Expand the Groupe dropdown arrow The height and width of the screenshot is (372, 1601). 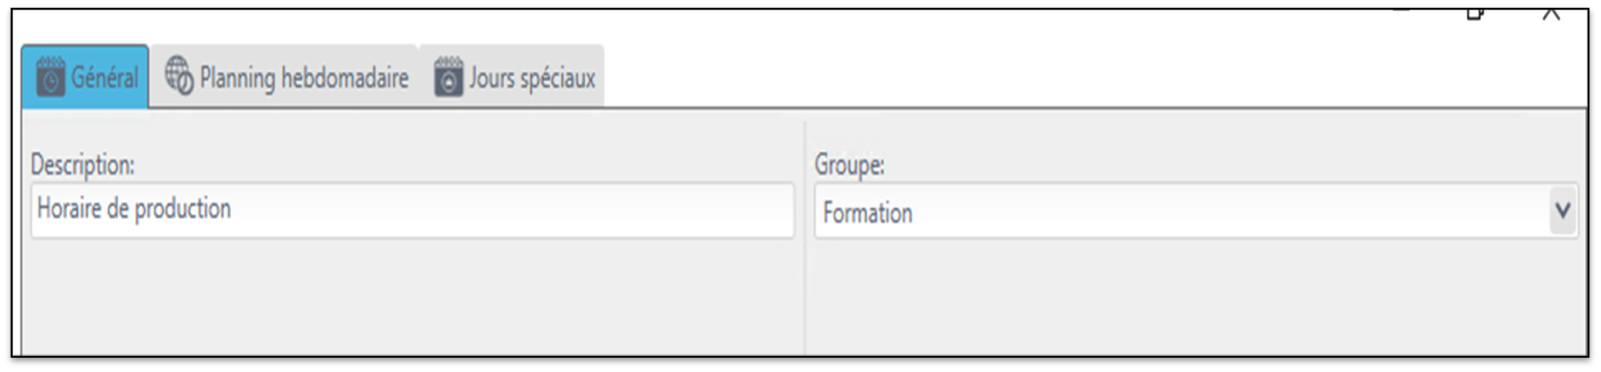pos(1562,211)
